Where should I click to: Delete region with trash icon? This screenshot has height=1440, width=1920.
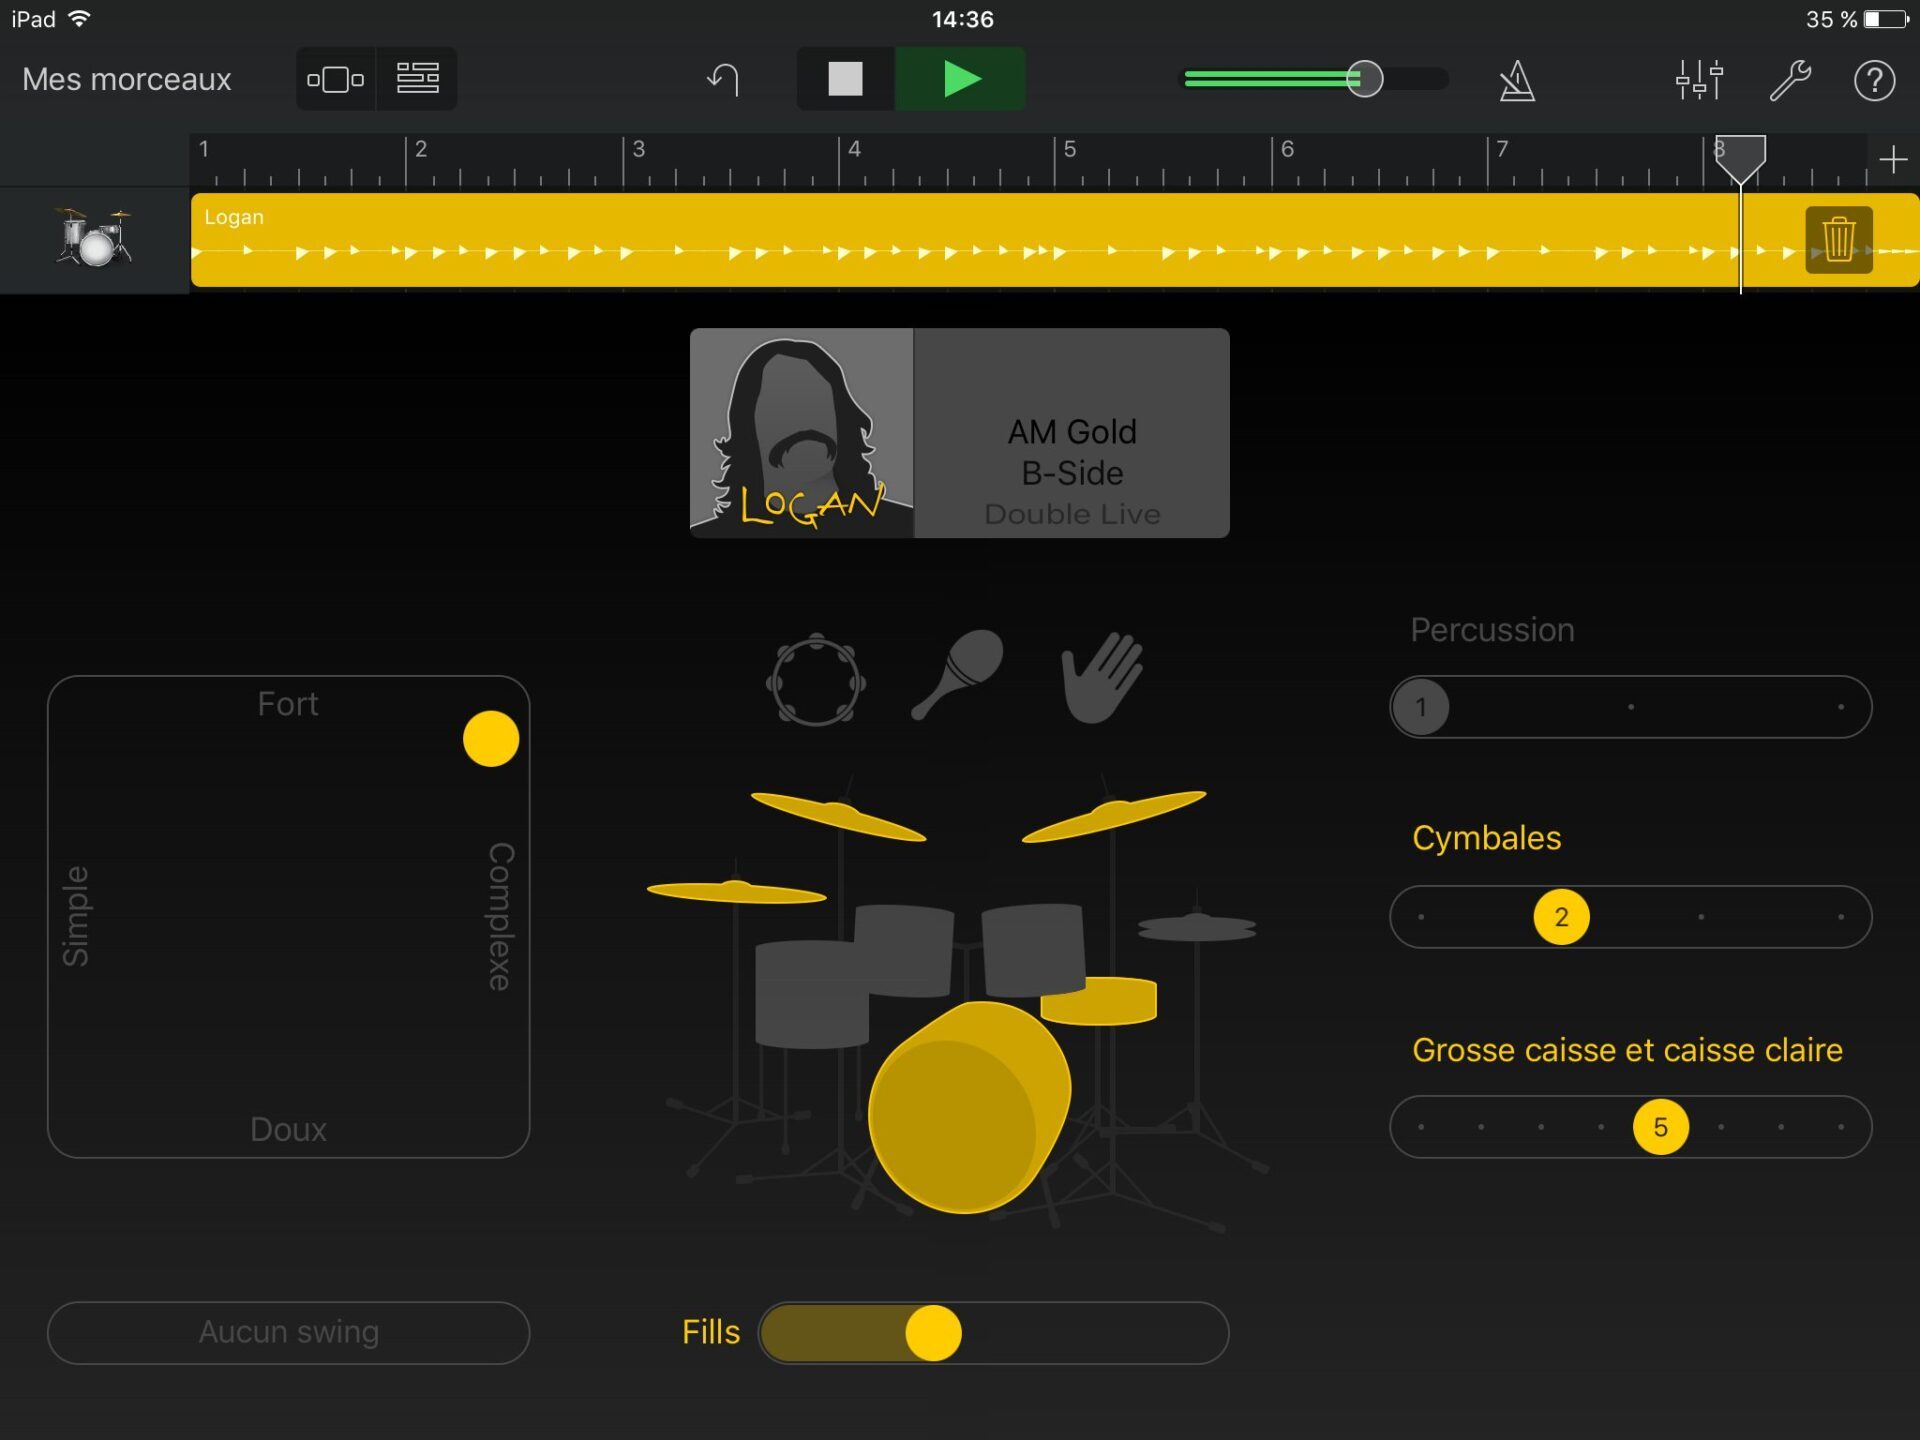pos(1838,240)
